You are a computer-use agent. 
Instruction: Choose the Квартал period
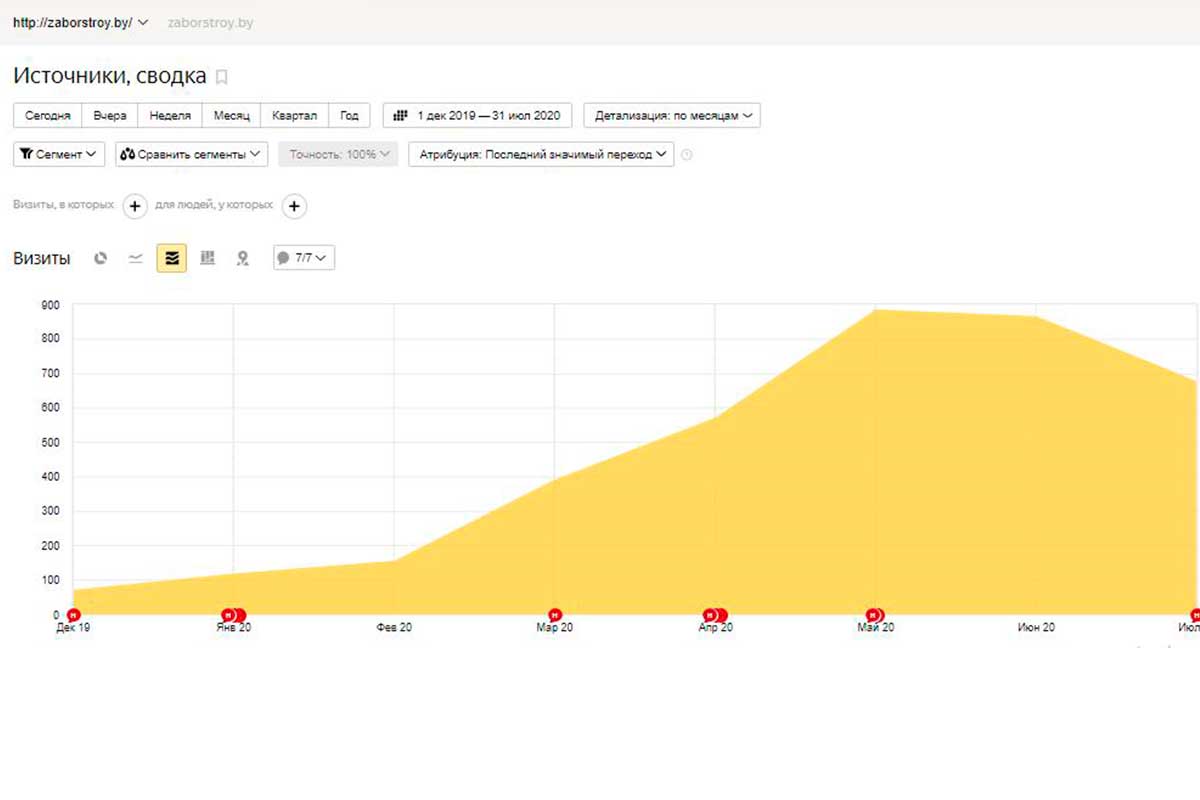tap(294, 116)
